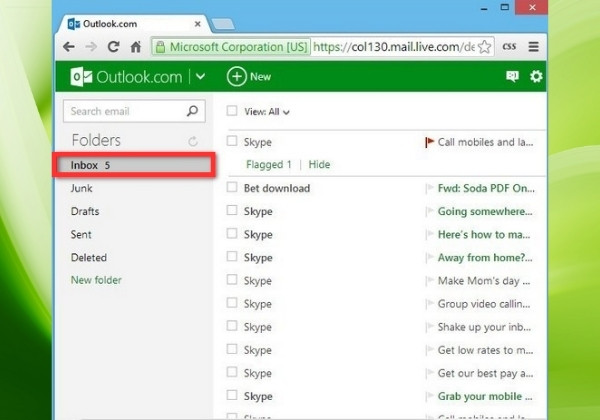Screen dimensions: 600x420
Task: Click the Outlook.com logo
Action: coord(127,77)
